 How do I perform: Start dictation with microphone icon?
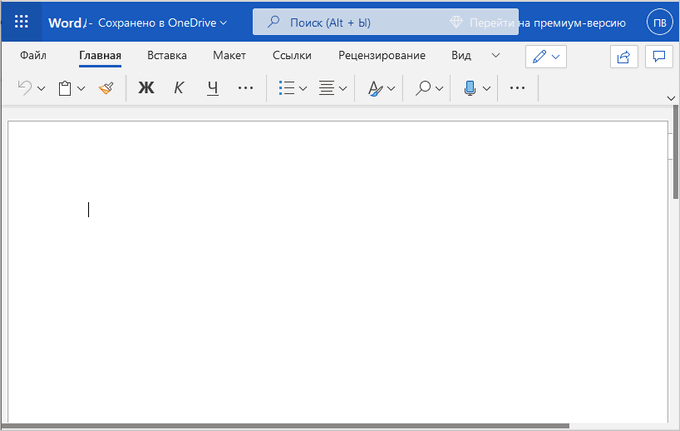[x=470, y=88]
